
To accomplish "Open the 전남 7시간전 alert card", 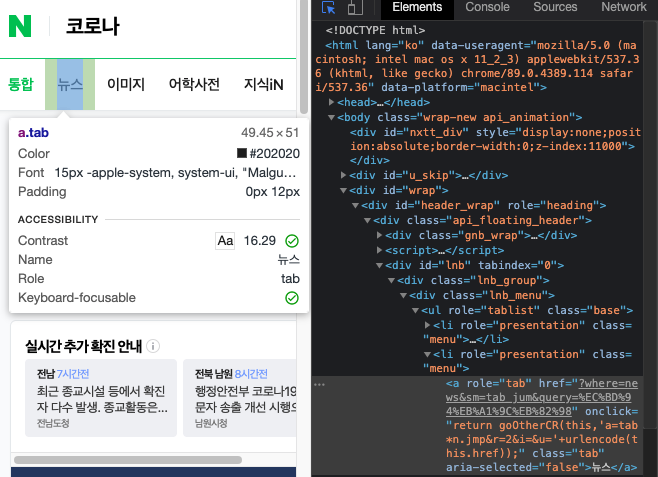I will point(101,398).
